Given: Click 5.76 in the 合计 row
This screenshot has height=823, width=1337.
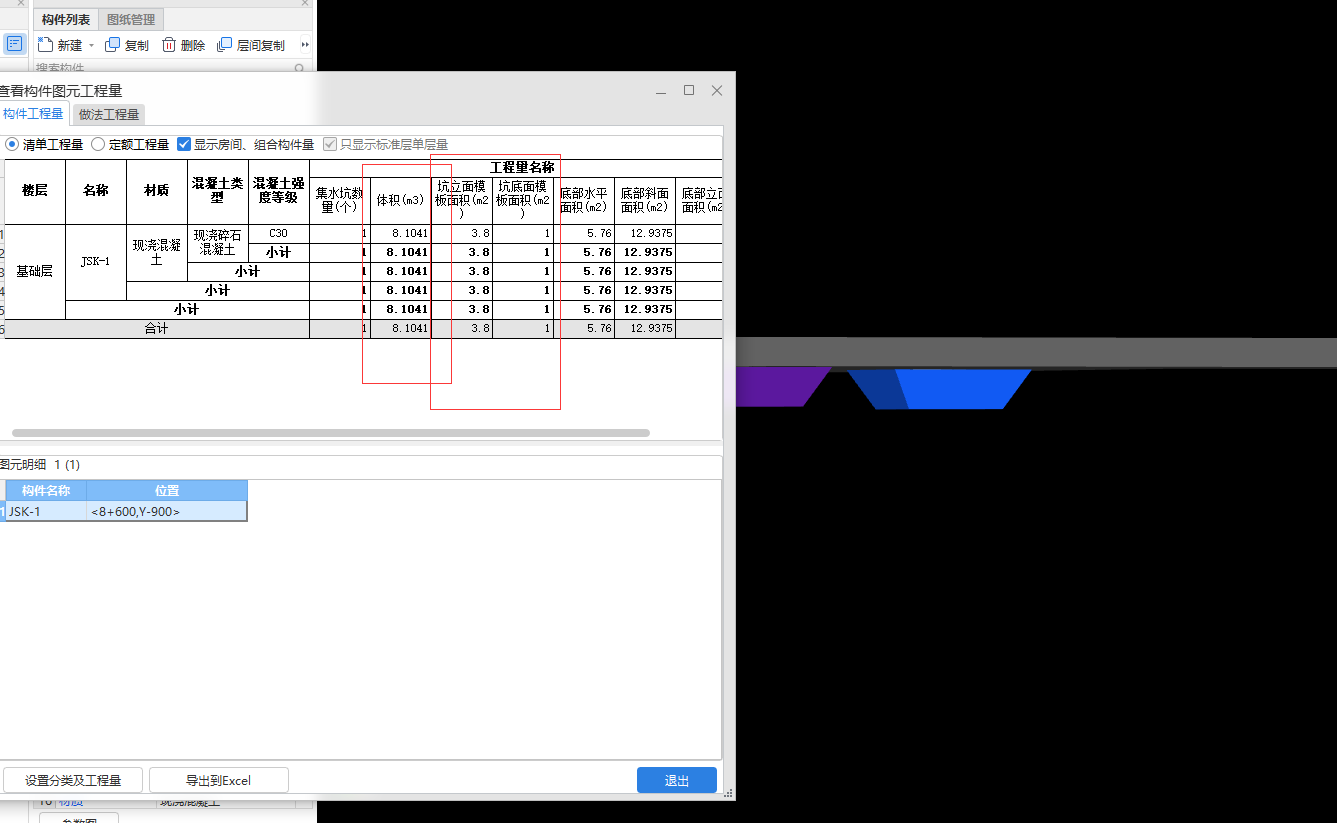Looking at the screenshot, I should tap(584, 329).
